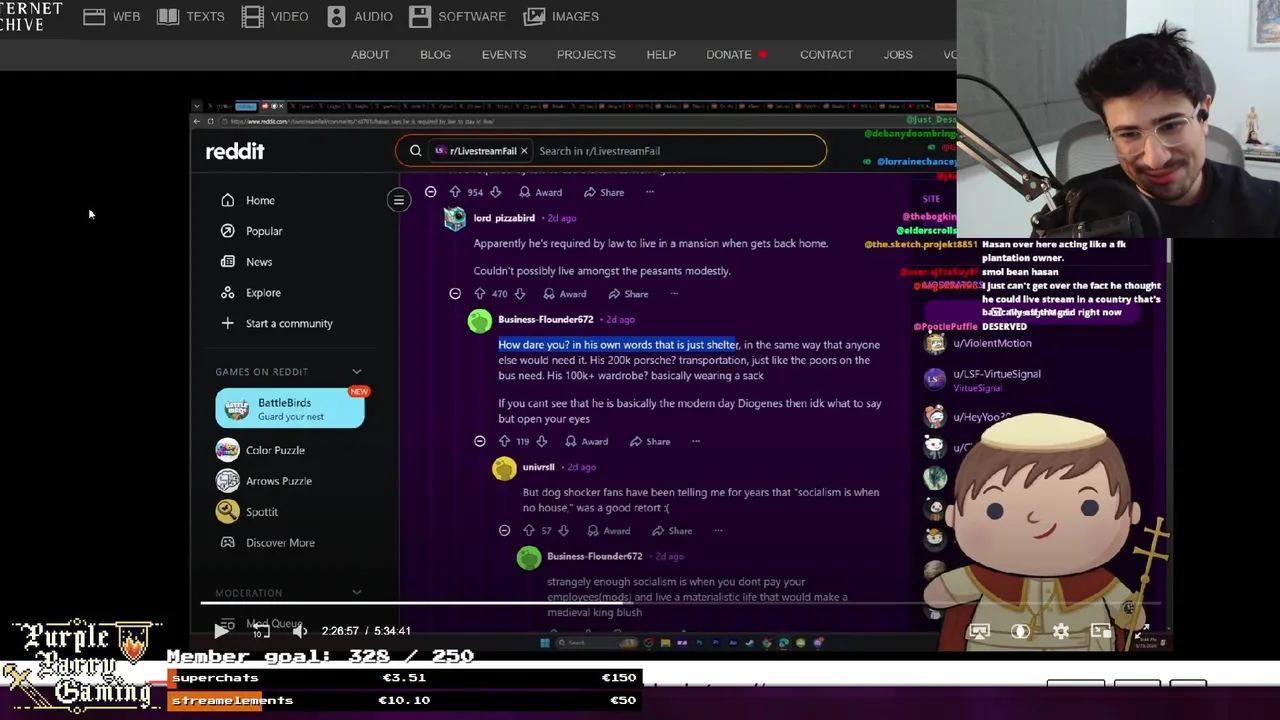
Task: Open lord_pizzabird's profile
Action: point(504,218)
